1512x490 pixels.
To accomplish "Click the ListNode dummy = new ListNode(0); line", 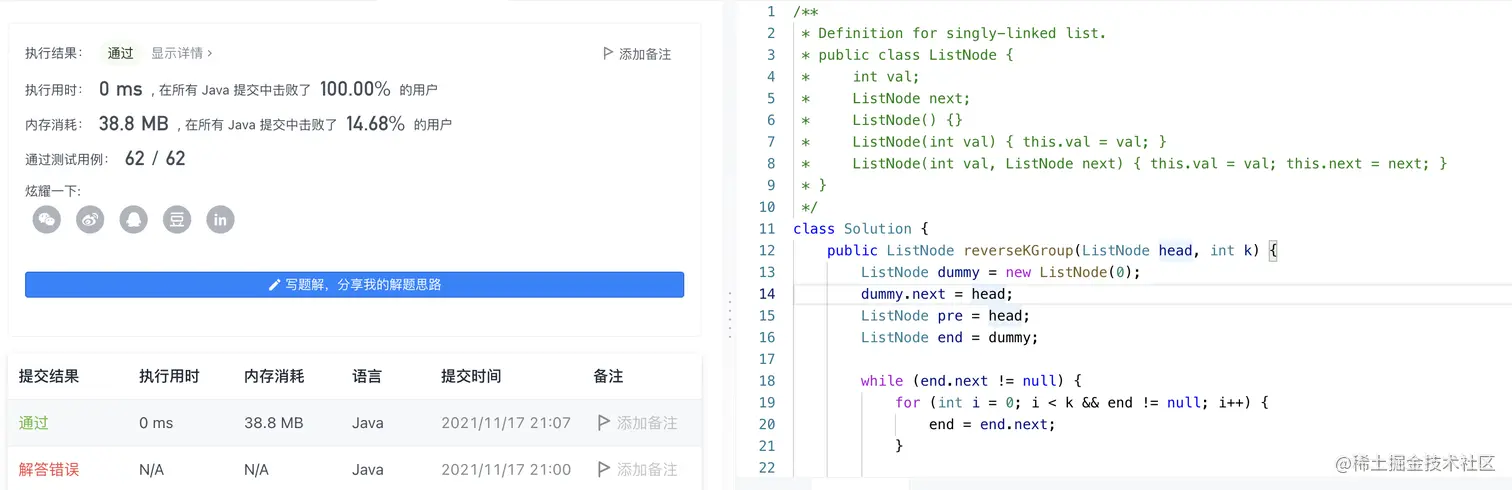I will pos(1001,272).
